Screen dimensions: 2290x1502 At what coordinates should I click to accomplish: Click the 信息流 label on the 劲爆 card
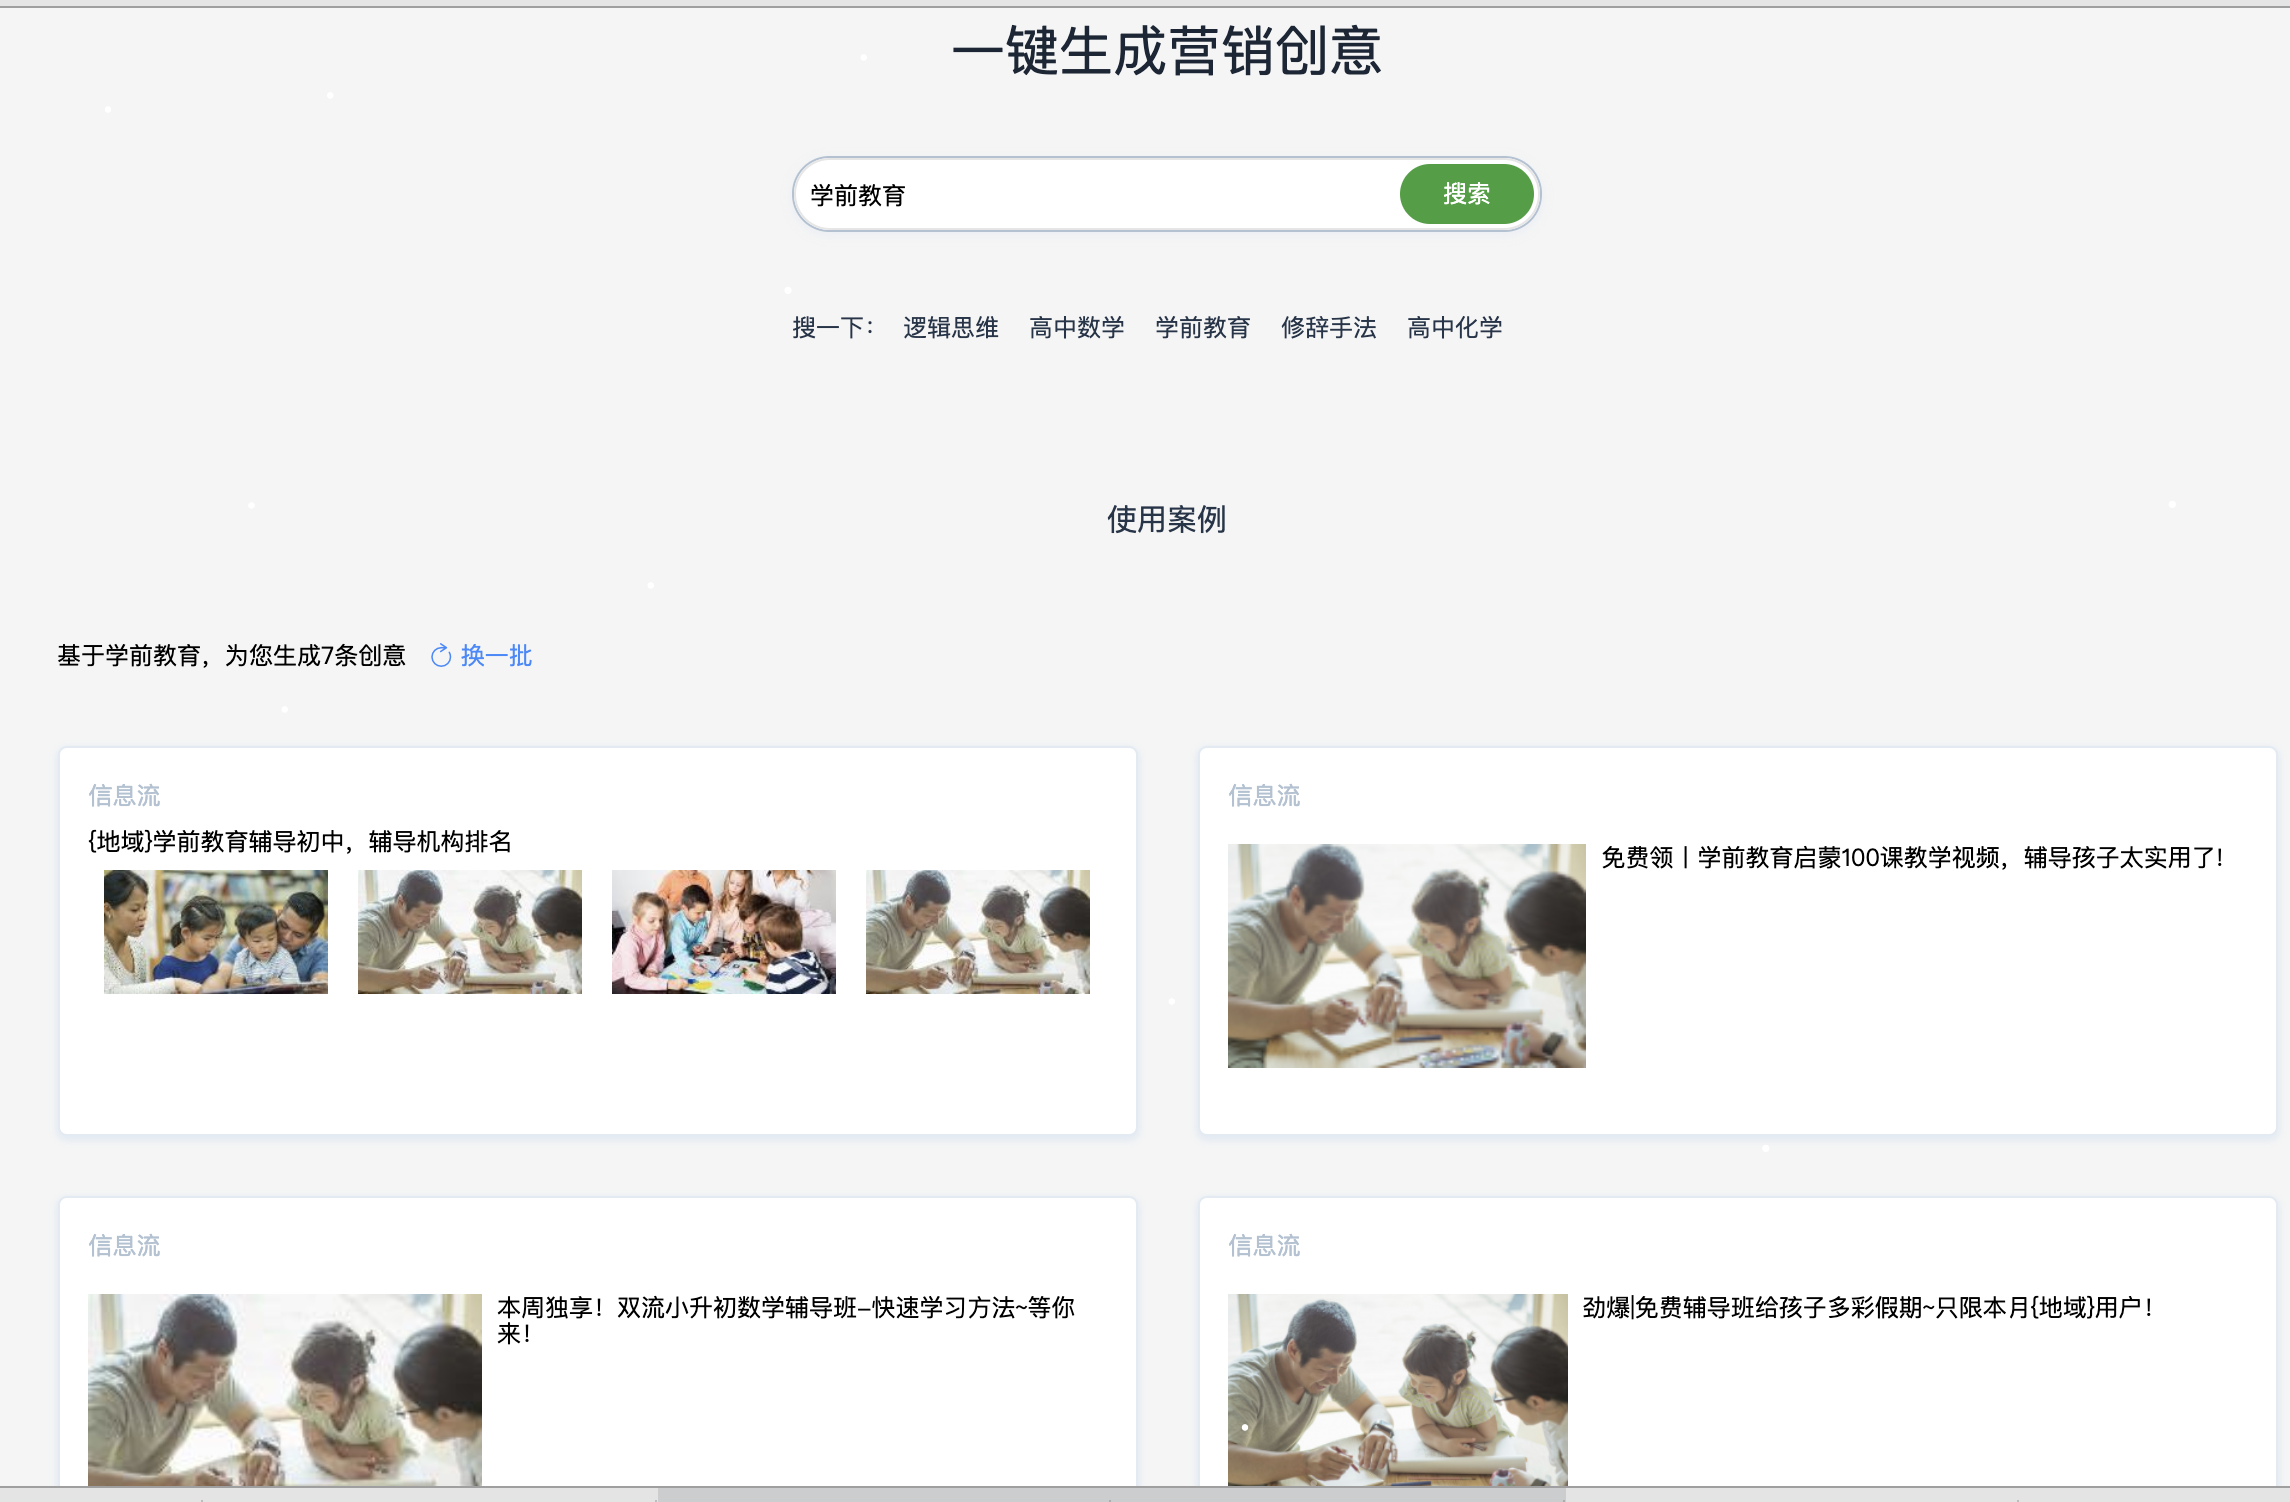1264,1245
